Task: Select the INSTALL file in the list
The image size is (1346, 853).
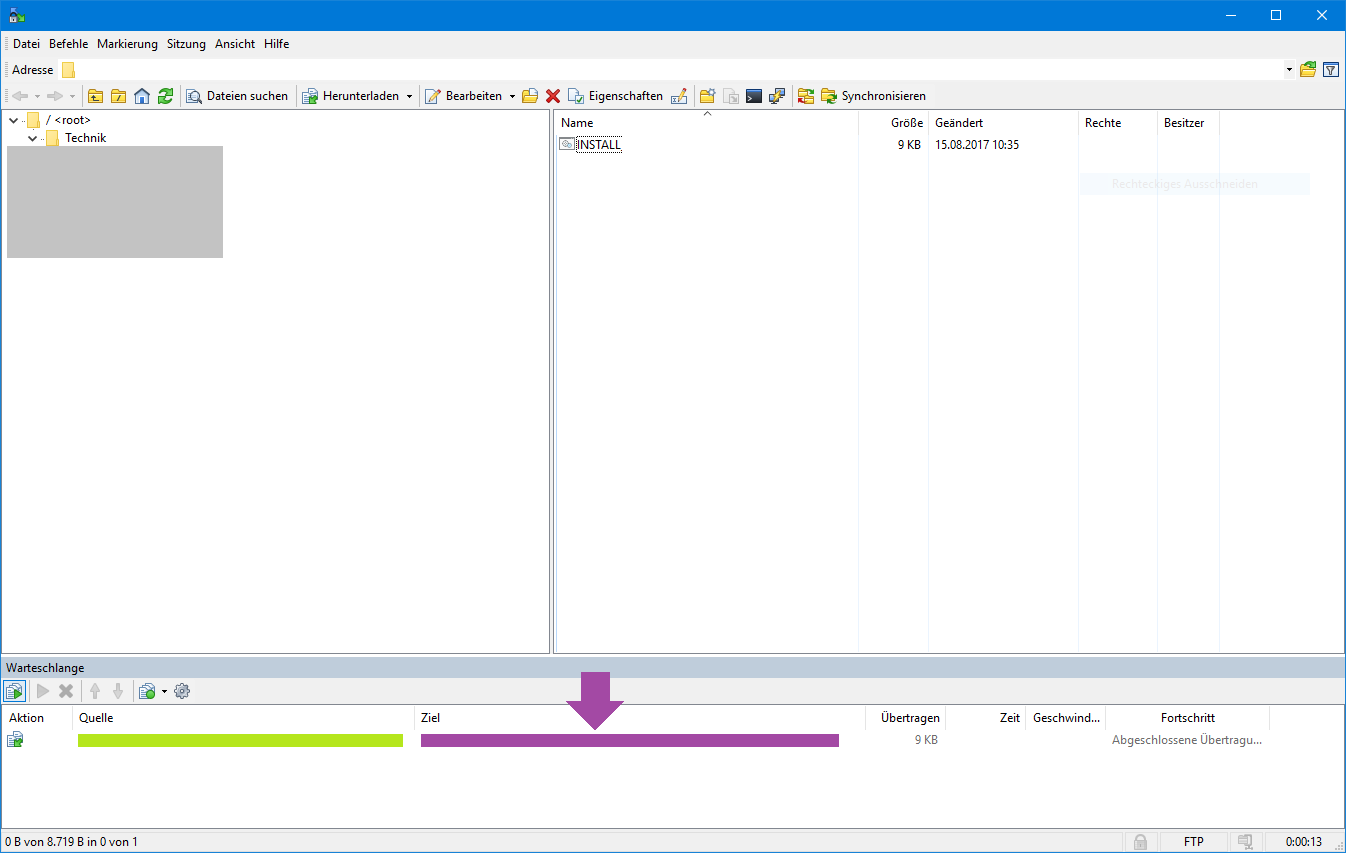Action: (x=598, y=145)
